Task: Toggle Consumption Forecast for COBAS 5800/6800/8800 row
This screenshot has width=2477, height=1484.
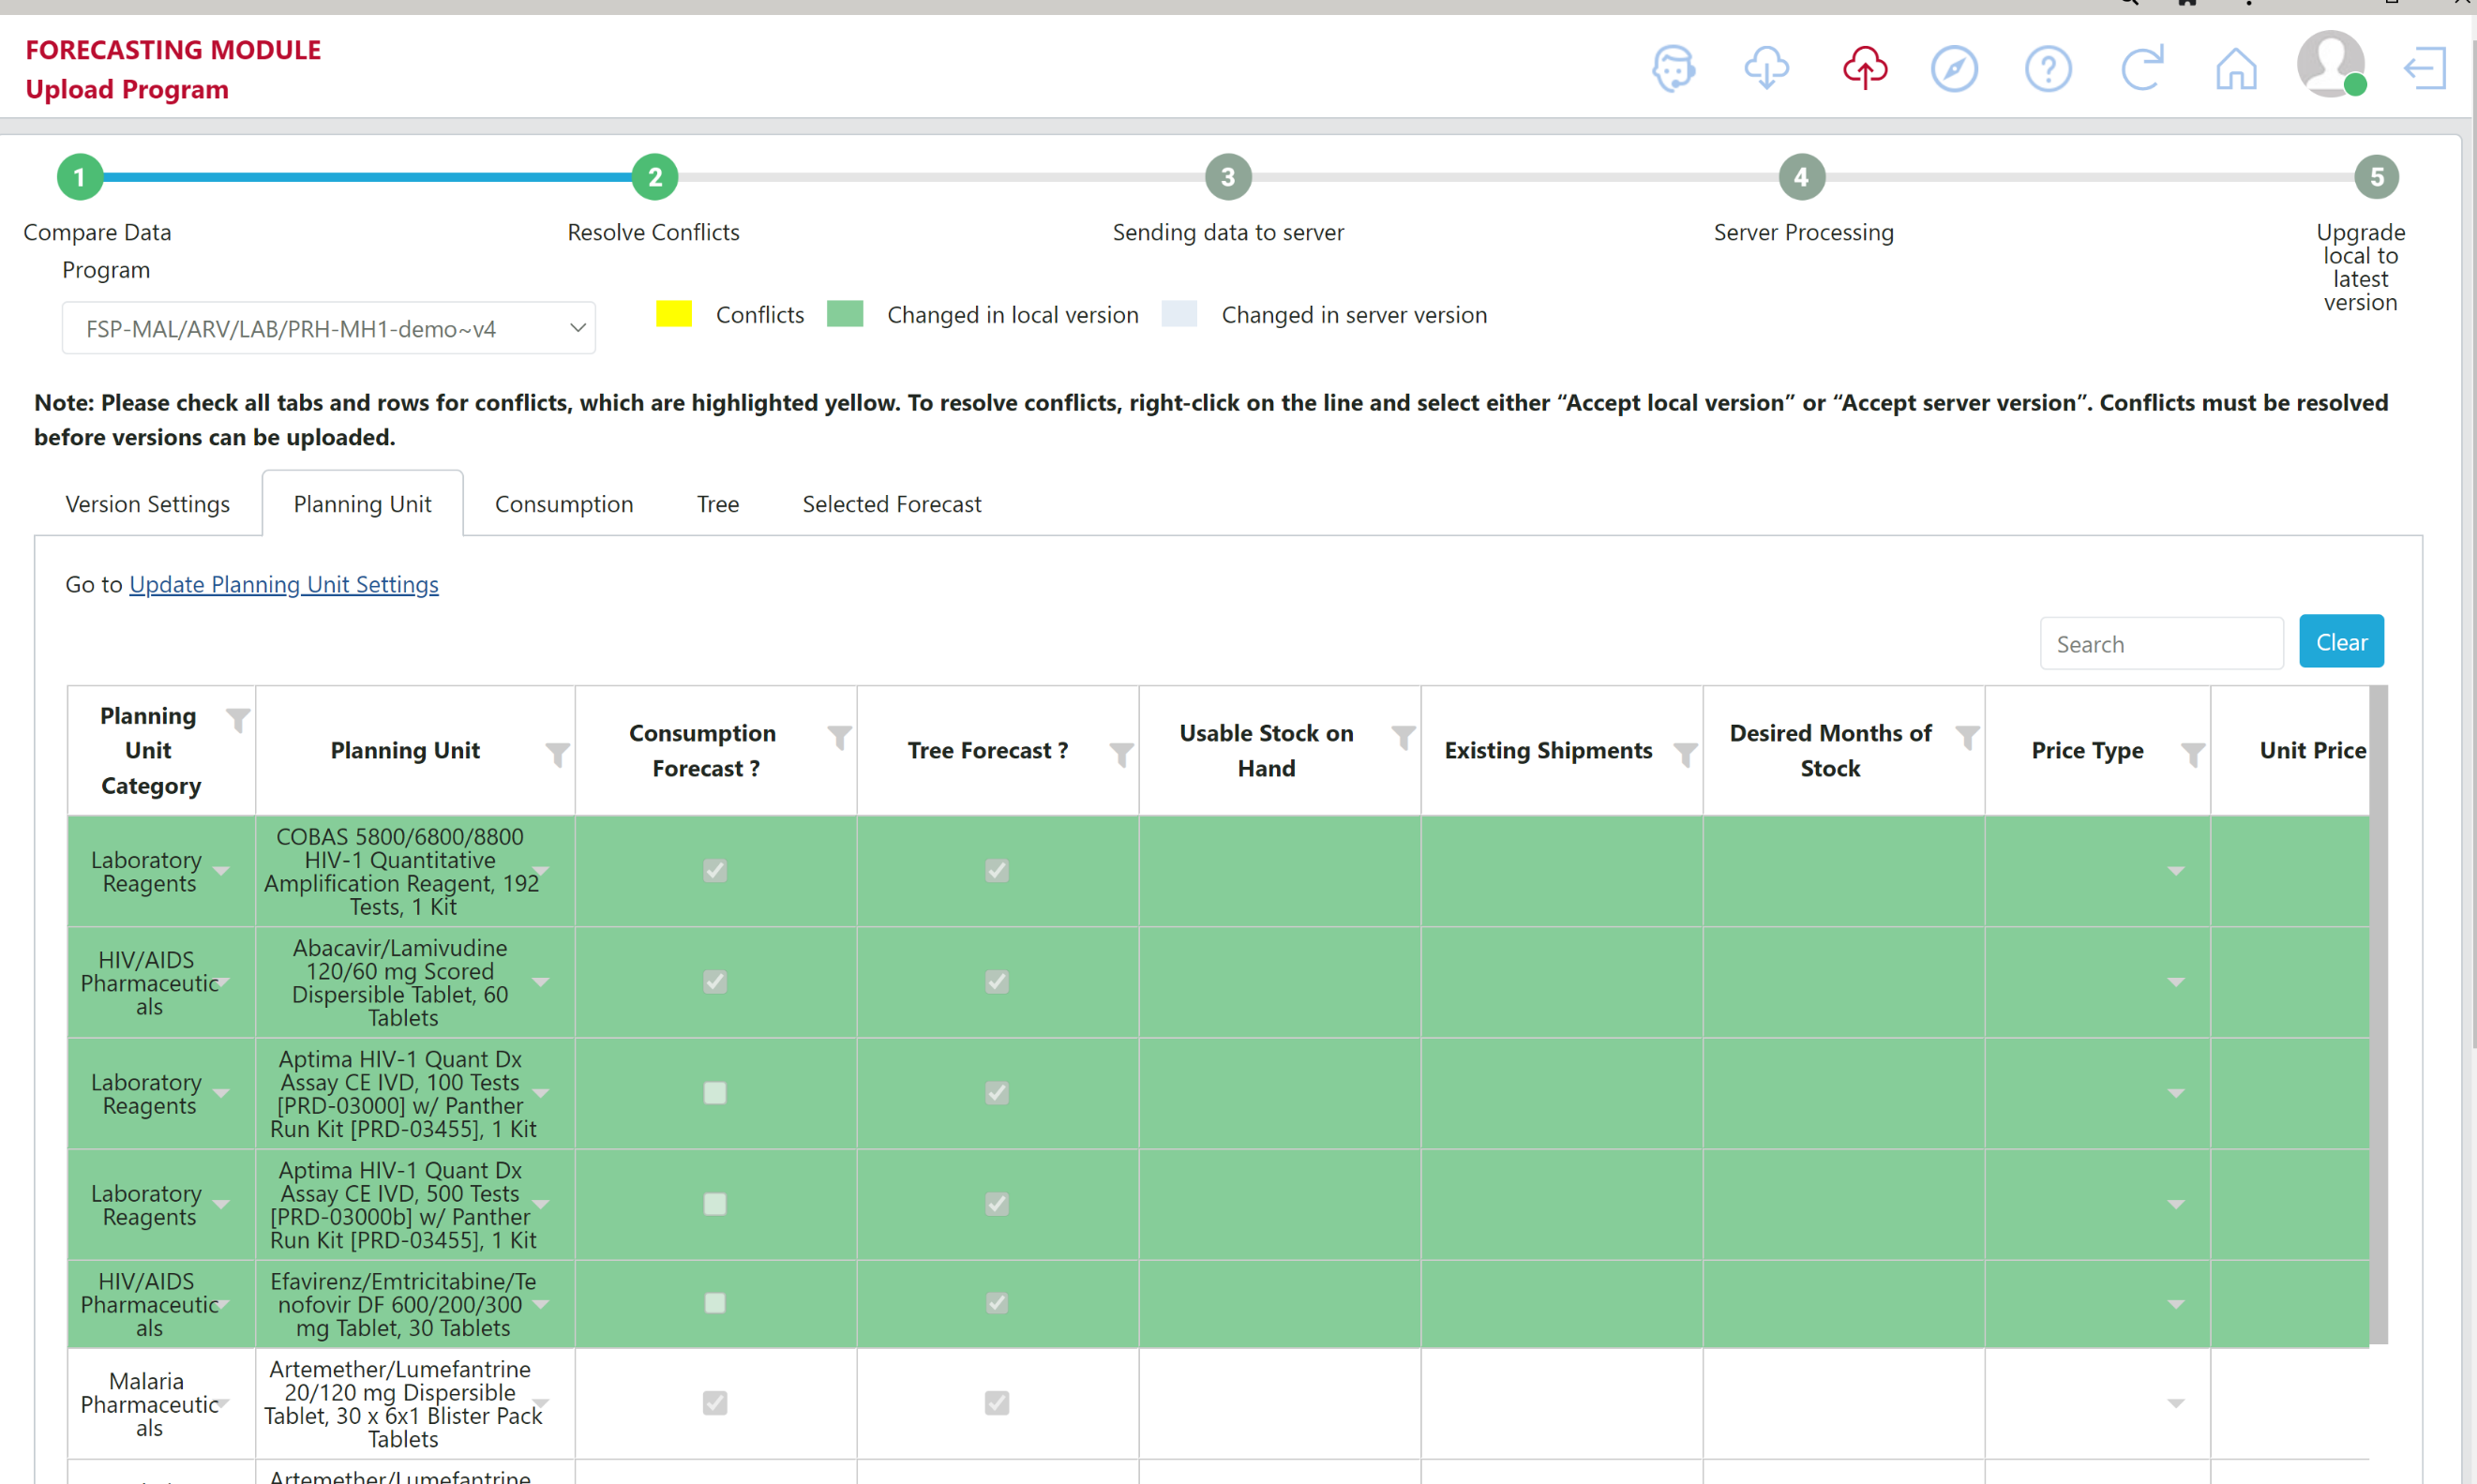Action: pos(715,871)
